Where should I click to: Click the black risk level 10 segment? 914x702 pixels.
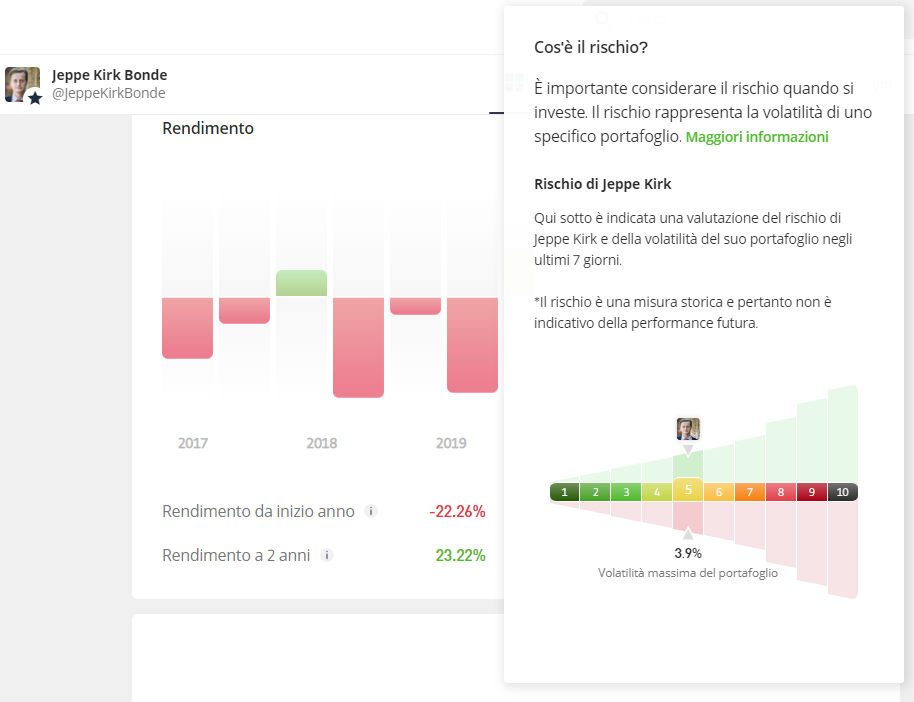tap(841, 491)
